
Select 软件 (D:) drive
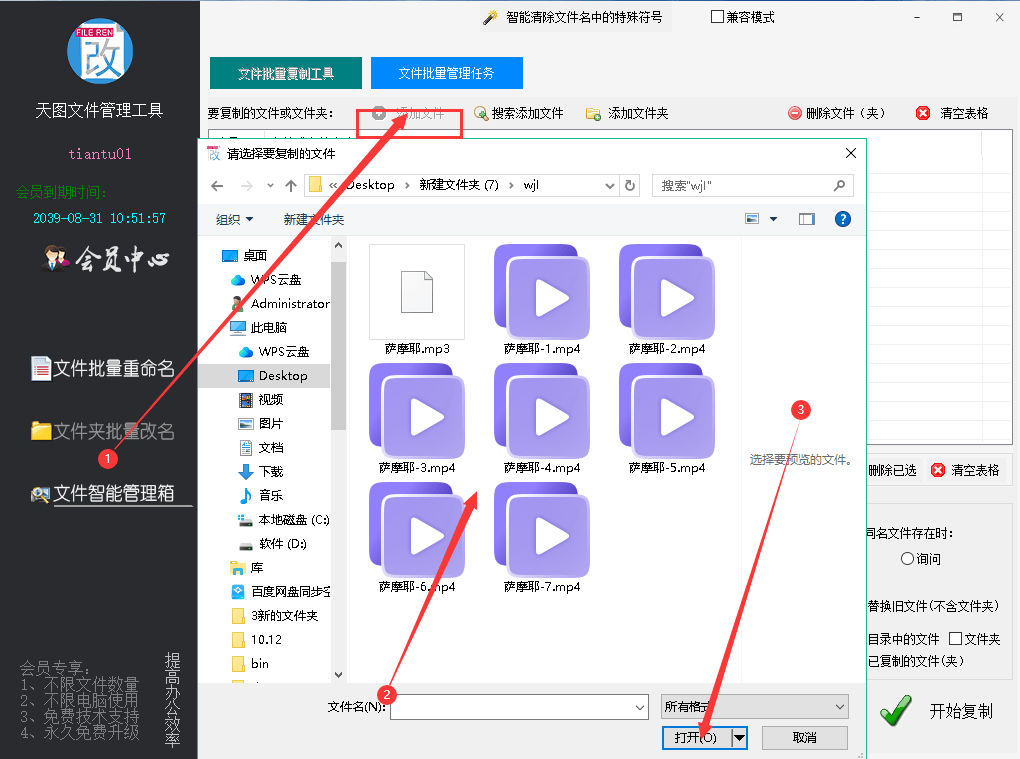pos(273,544)
